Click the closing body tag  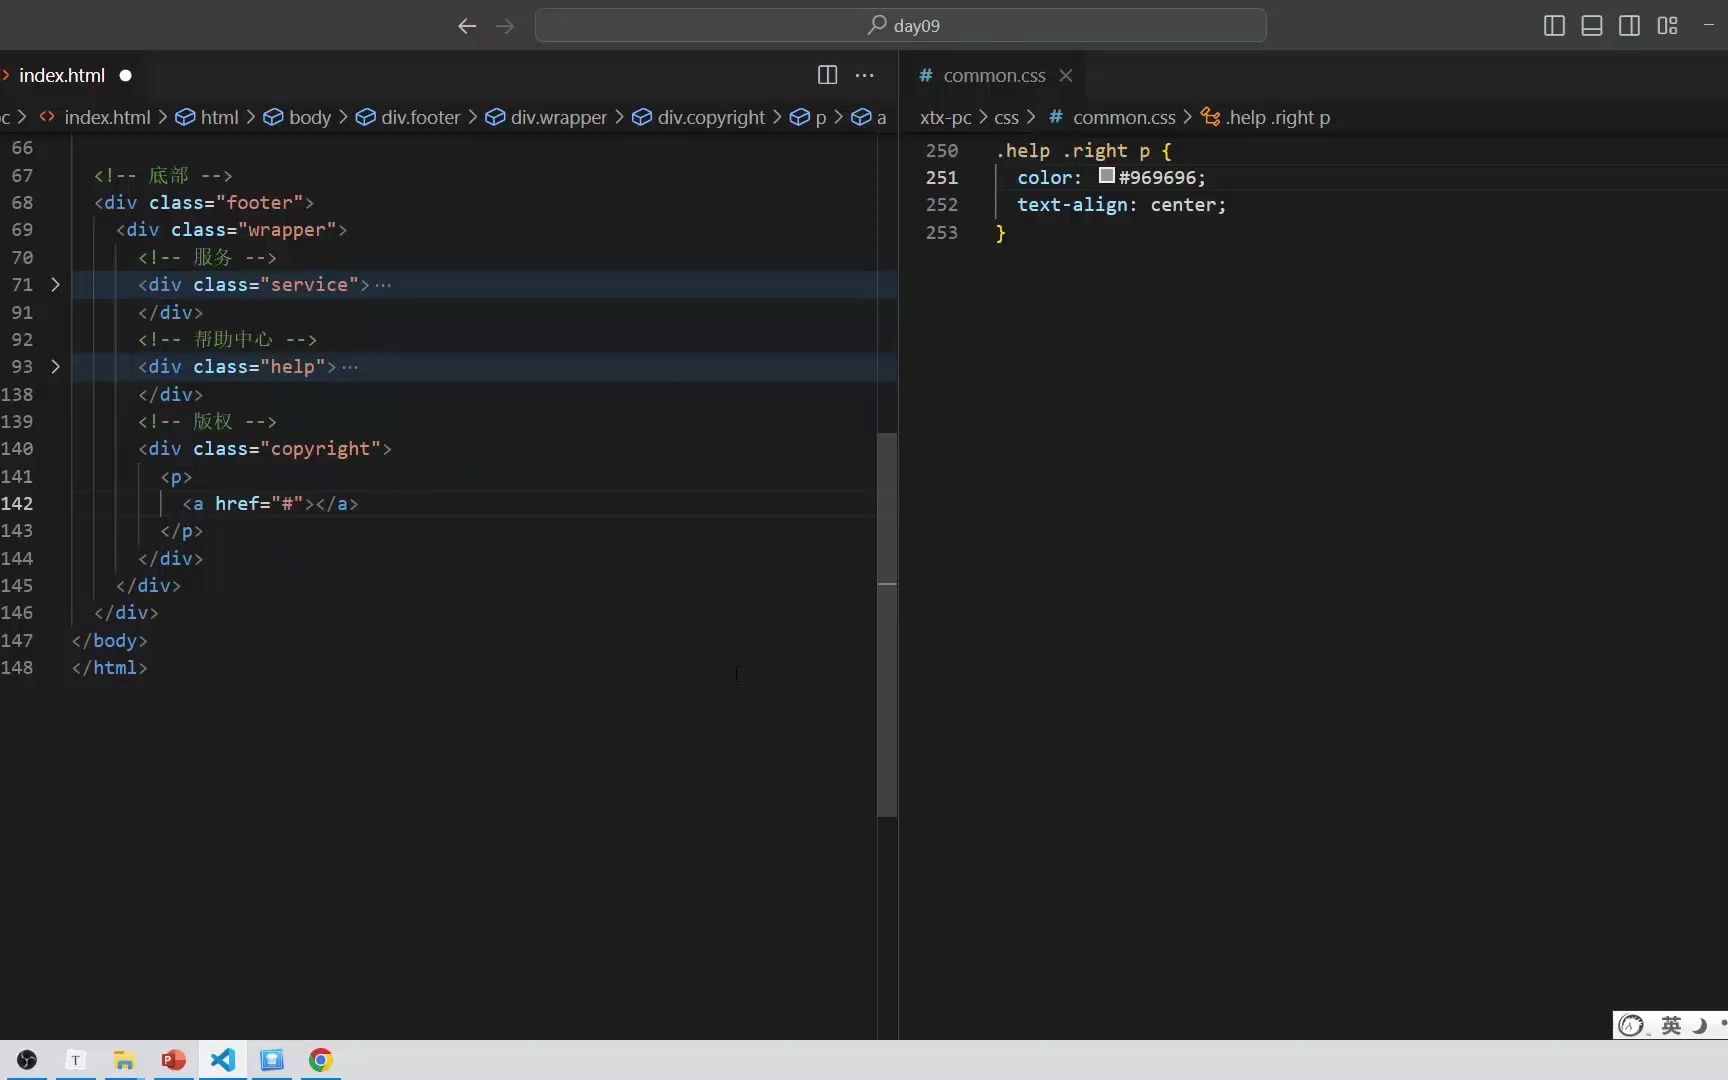(x=109, y=641)
